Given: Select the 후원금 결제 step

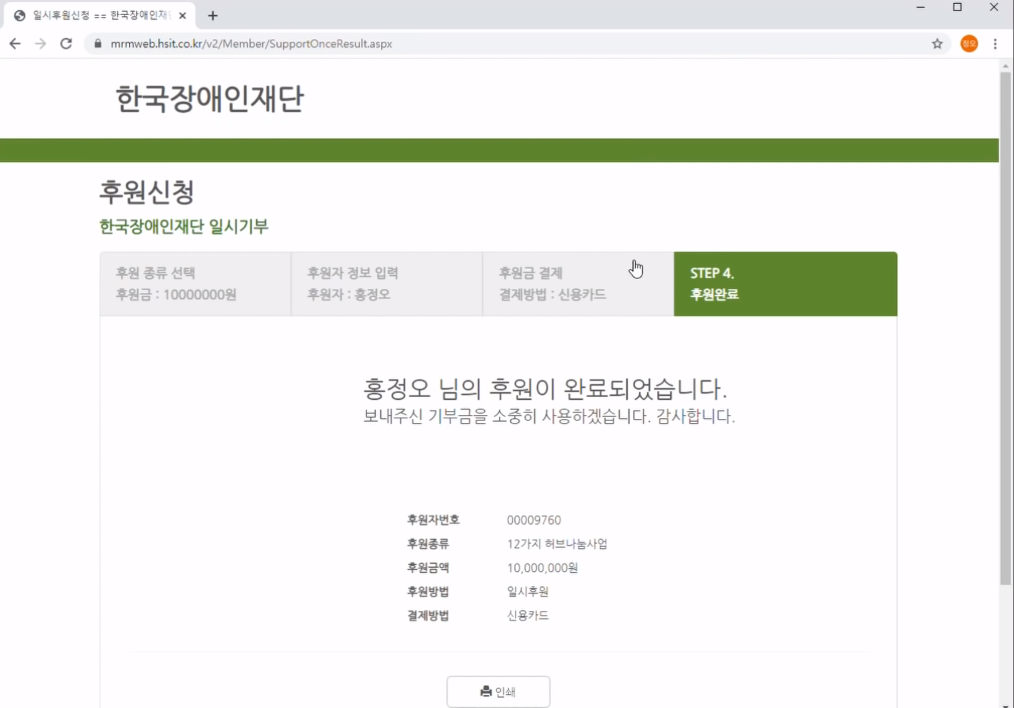Looking at the screenshot, I should point(578,284).
